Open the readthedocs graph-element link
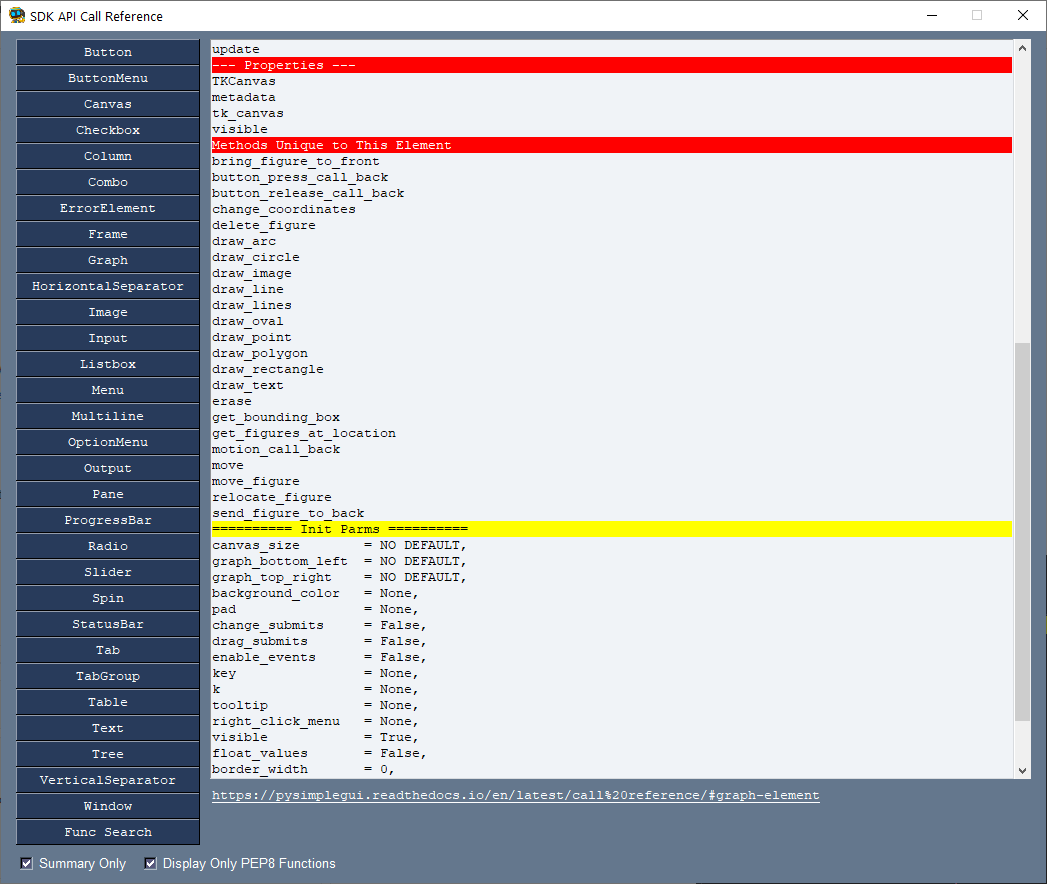Viewport: 1047px width, 884px height. click(x=515, y=795)
